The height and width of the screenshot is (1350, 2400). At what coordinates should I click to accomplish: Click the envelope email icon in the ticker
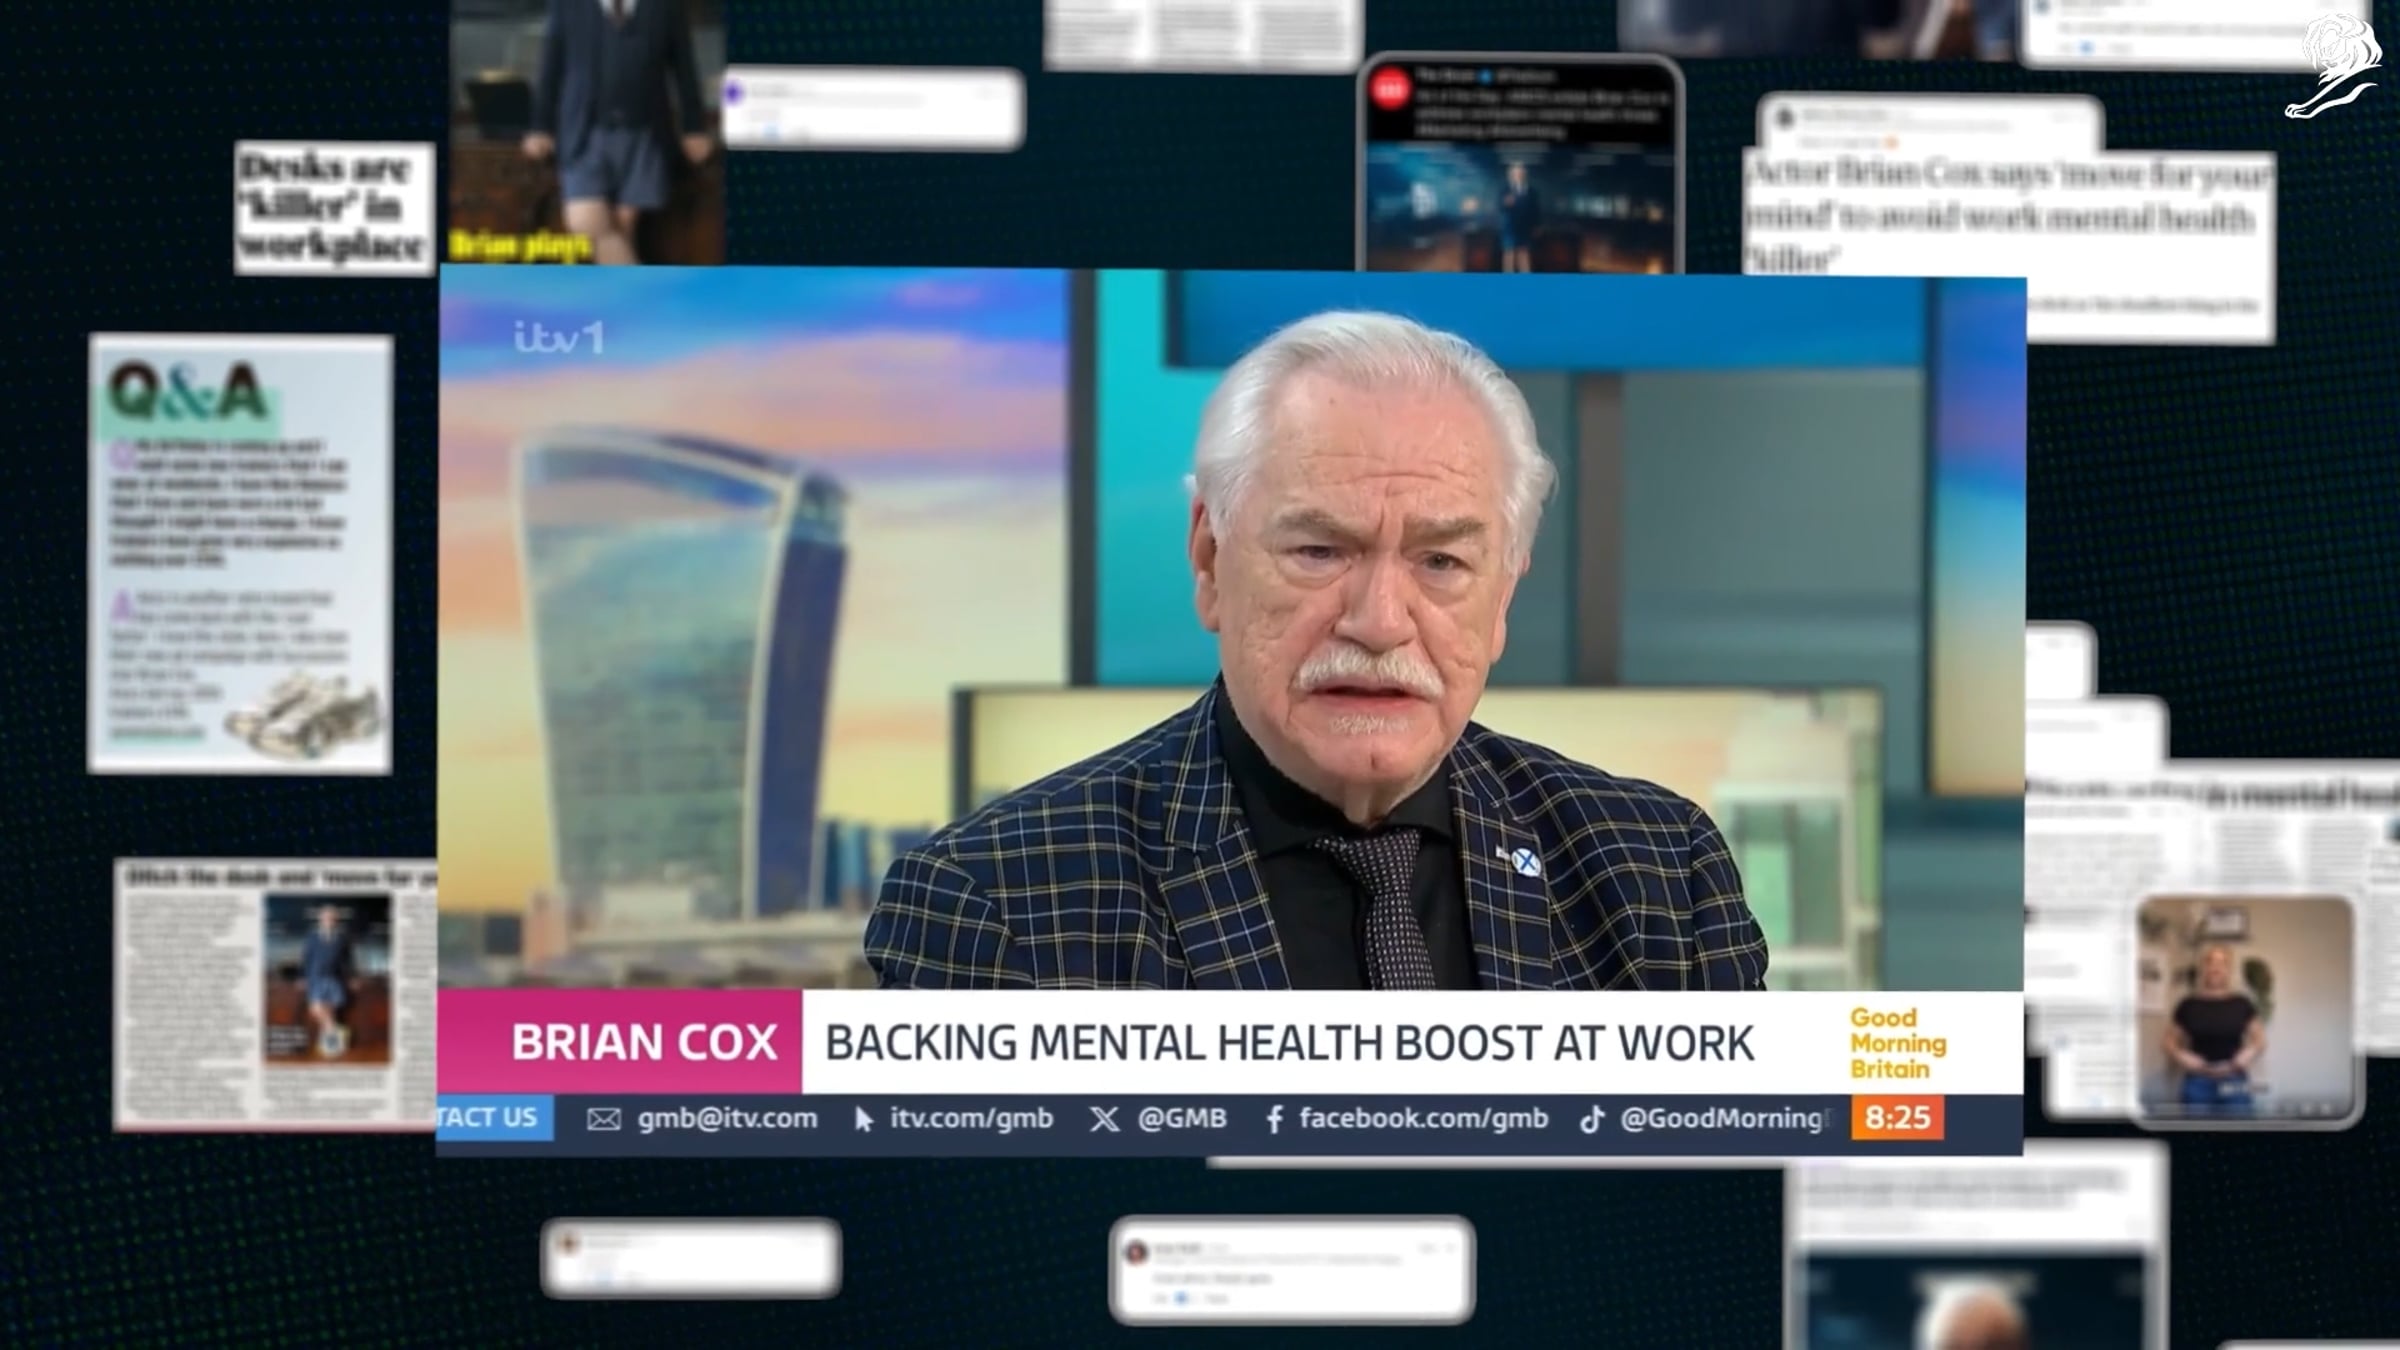point(603,1119)
